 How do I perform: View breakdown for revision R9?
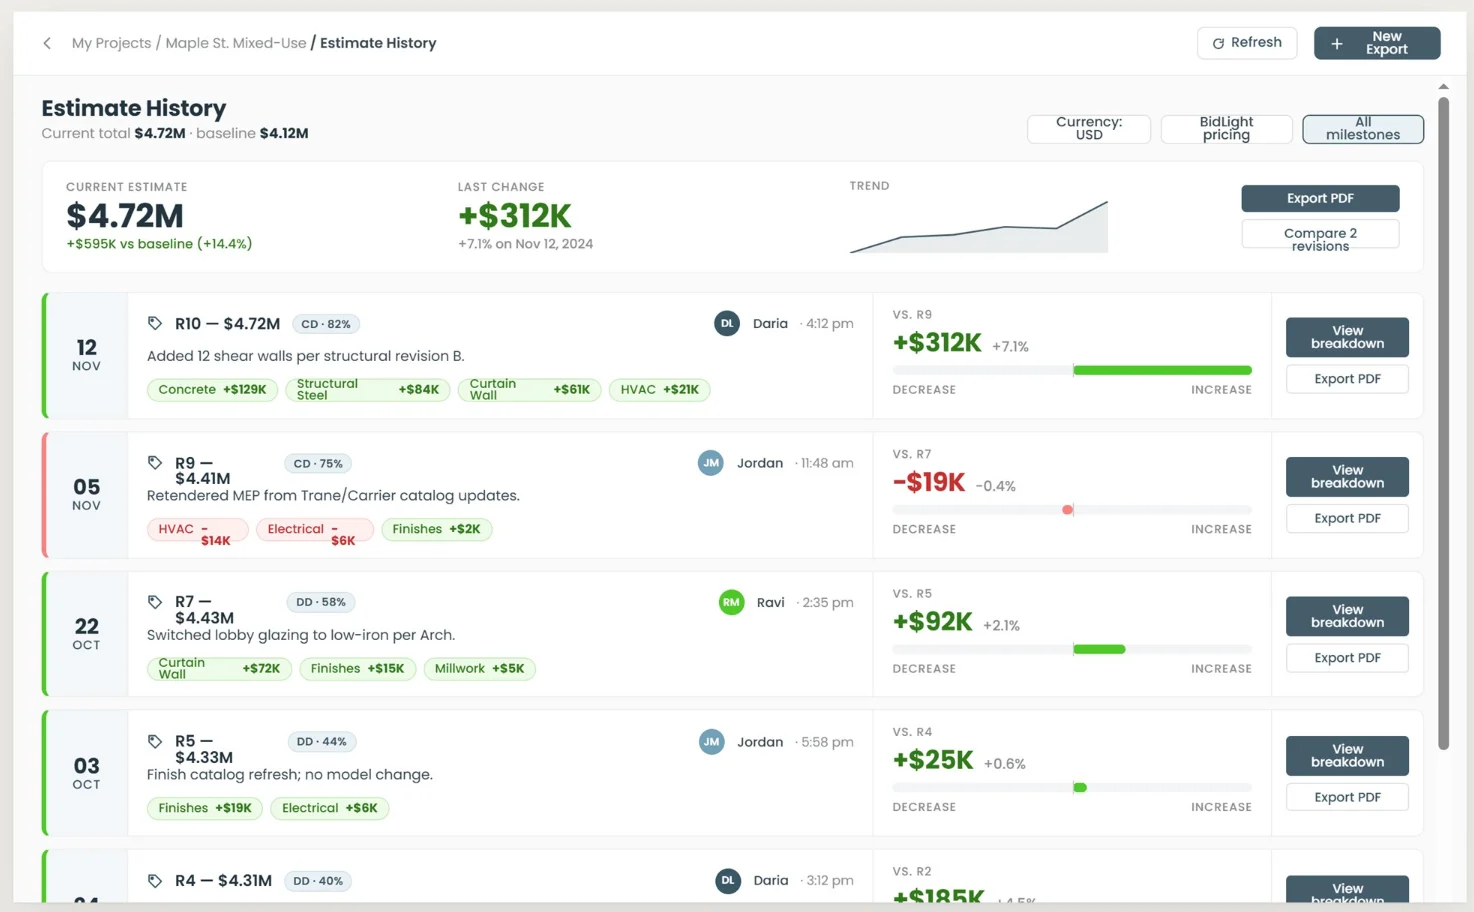pyautogui.click(x=1347, y=477)
